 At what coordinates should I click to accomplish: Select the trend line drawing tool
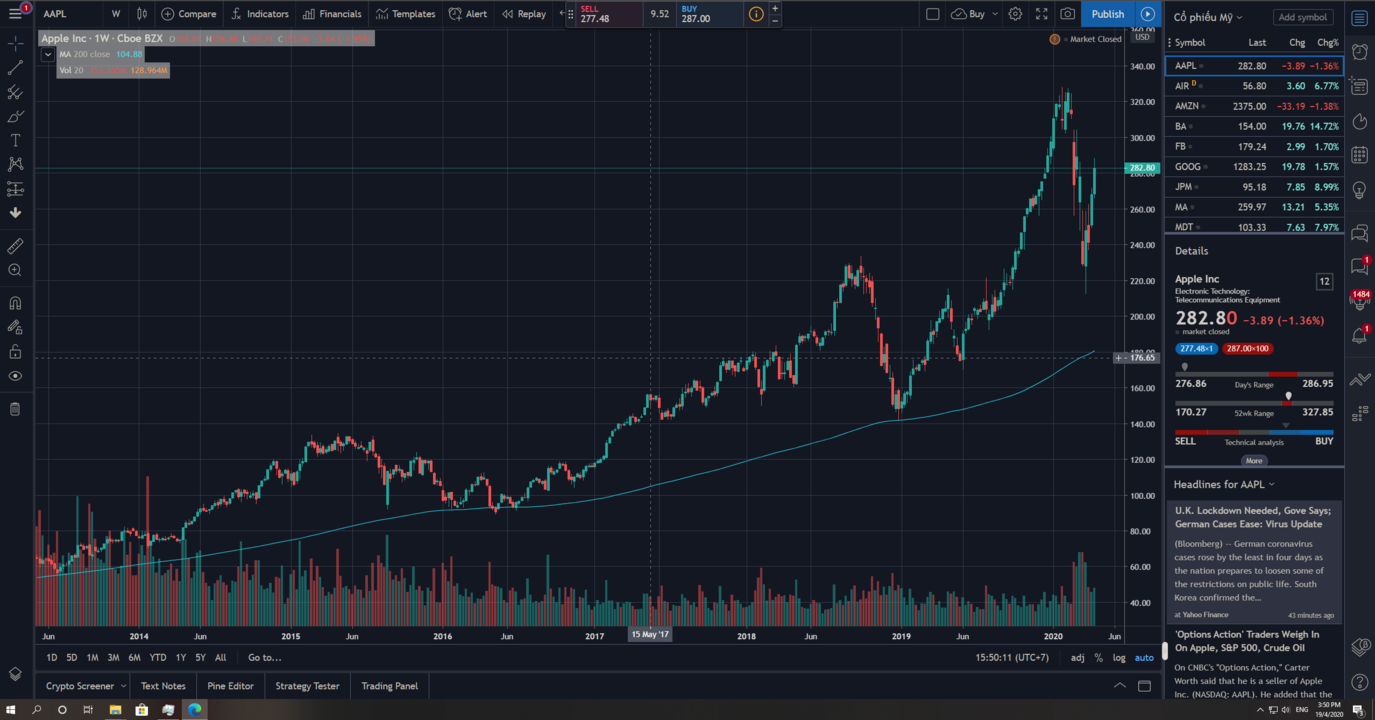pyautogui.click(x=15, y=68)
